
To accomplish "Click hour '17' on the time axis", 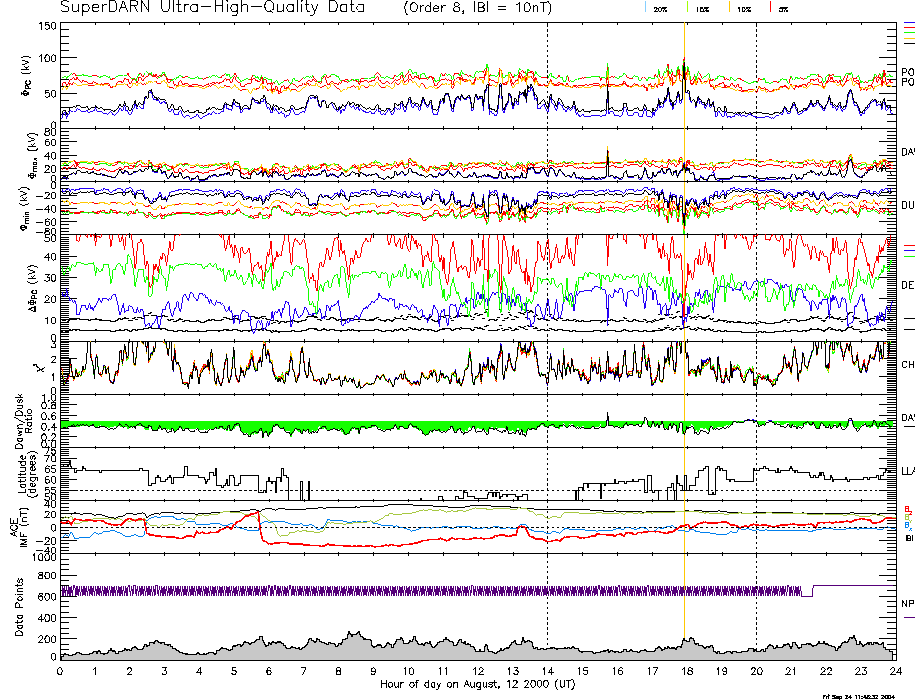I will [652, 671].
